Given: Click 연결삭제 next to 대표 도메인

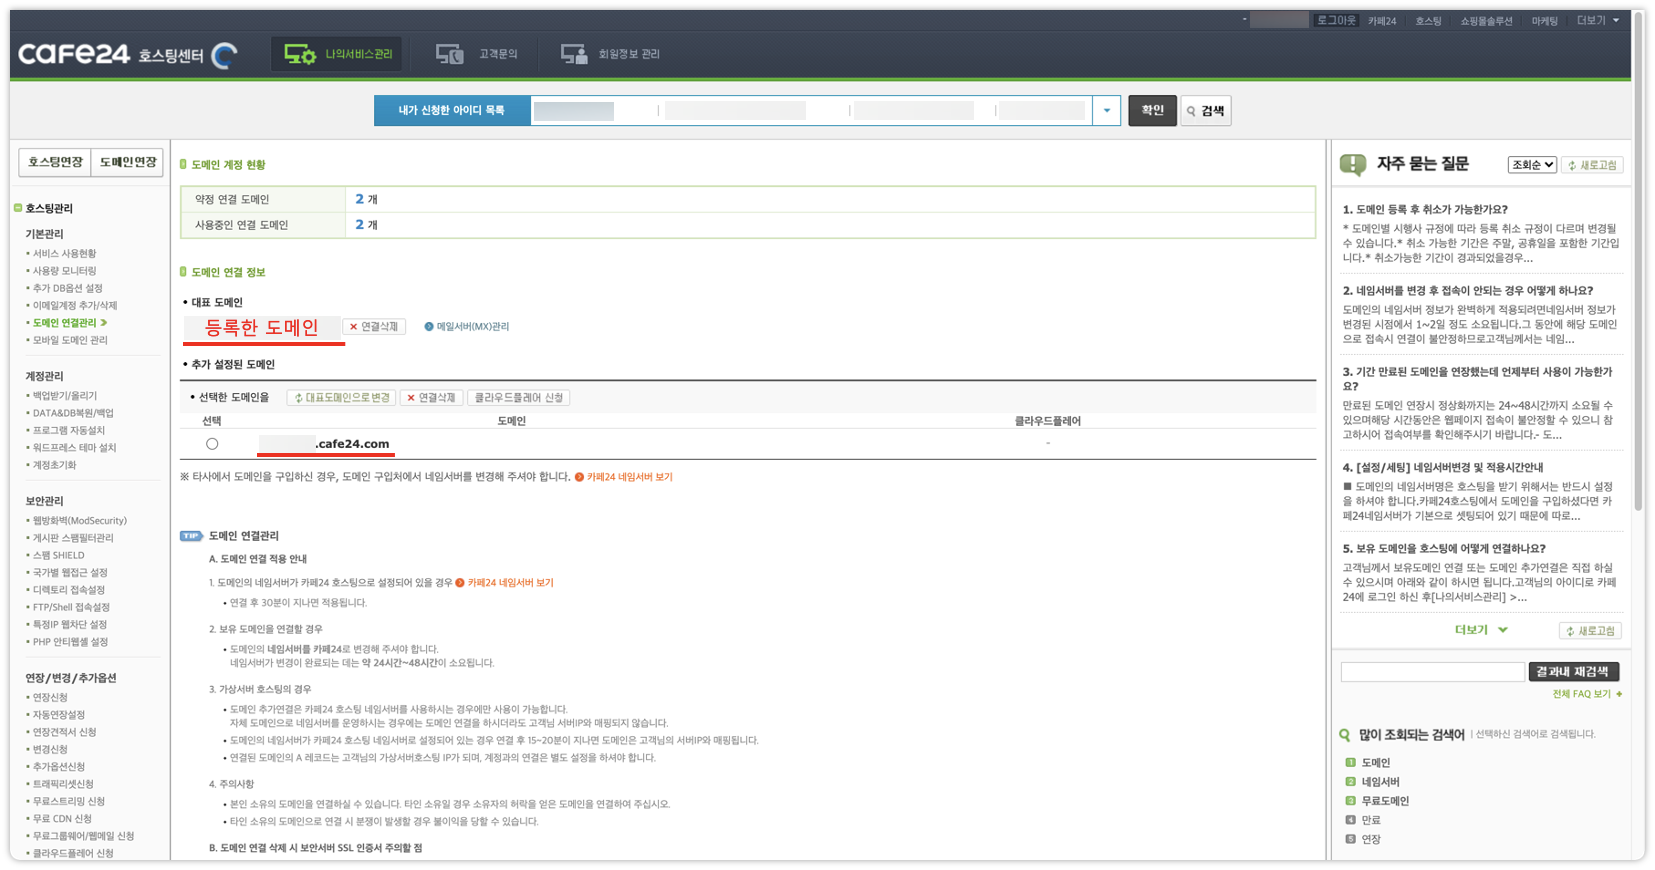Looking at the screenshot, I should pyautogui.click(x=374, y=327).
